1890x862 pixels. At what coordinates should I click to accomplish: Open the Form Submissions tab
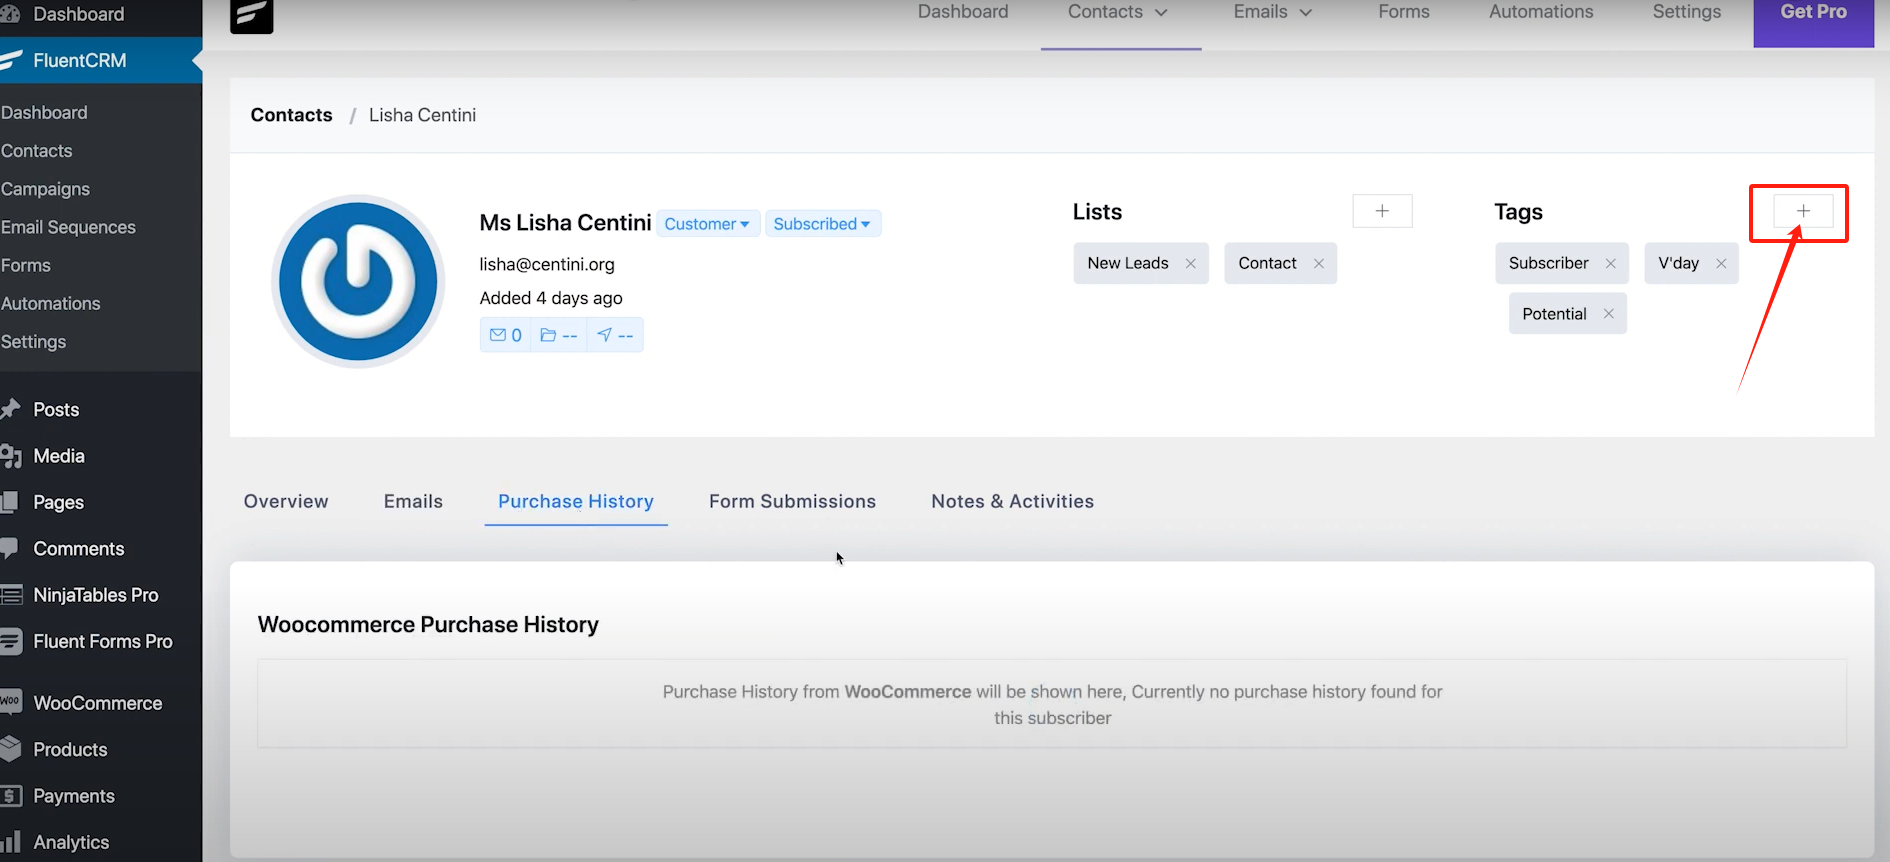click(x=792, y=501)
